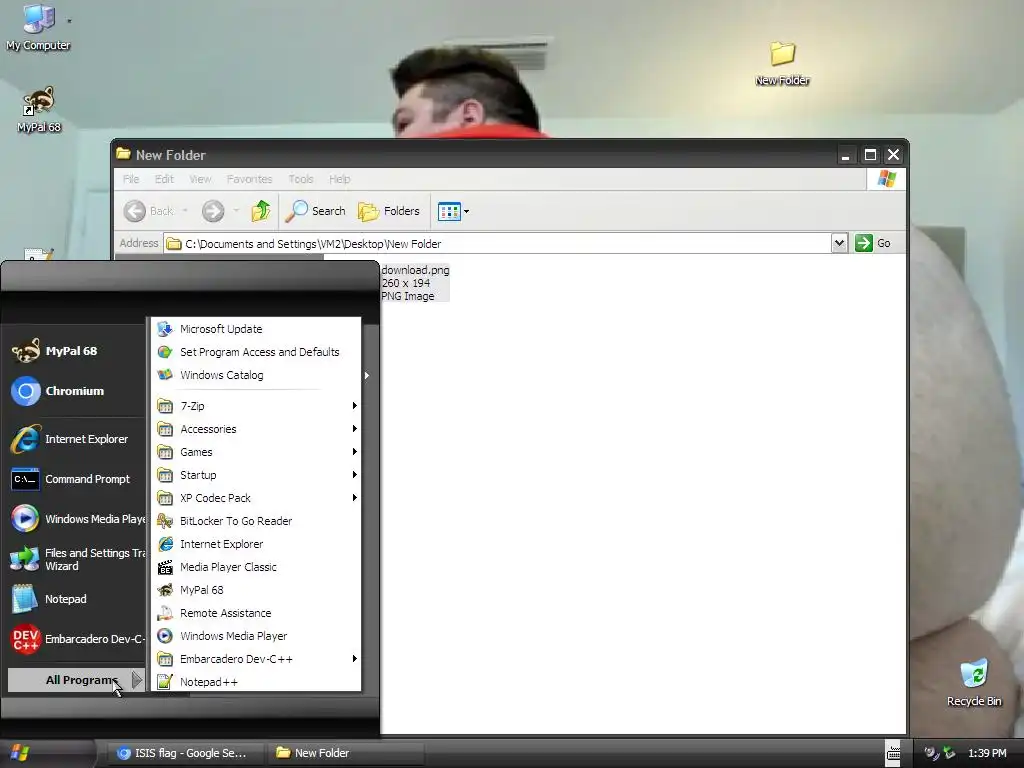Start Remote Assistance
Viewport: 1024px width, 768px height.
point(256,613)
